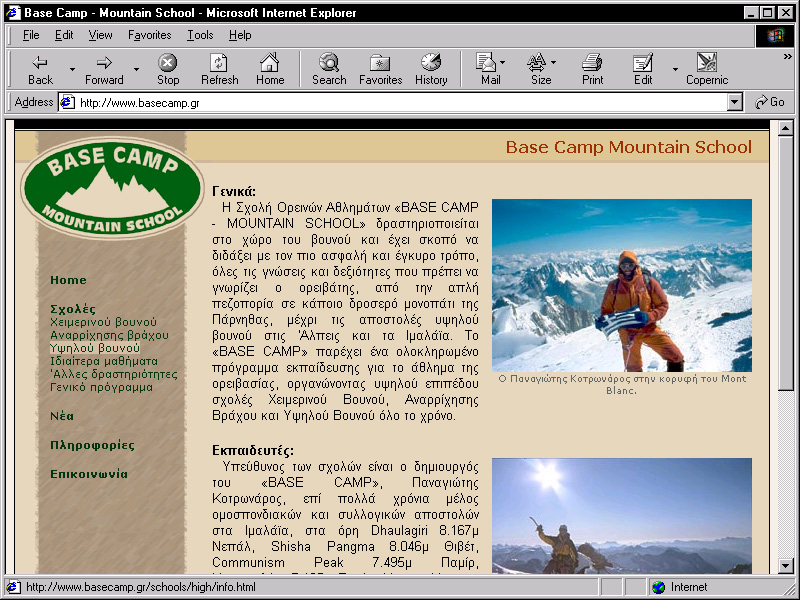The width and height of the screenshot is (800, 600).
Task: Open the Γενικό πρόγραμμα link
Action: (x=102, y=387)
